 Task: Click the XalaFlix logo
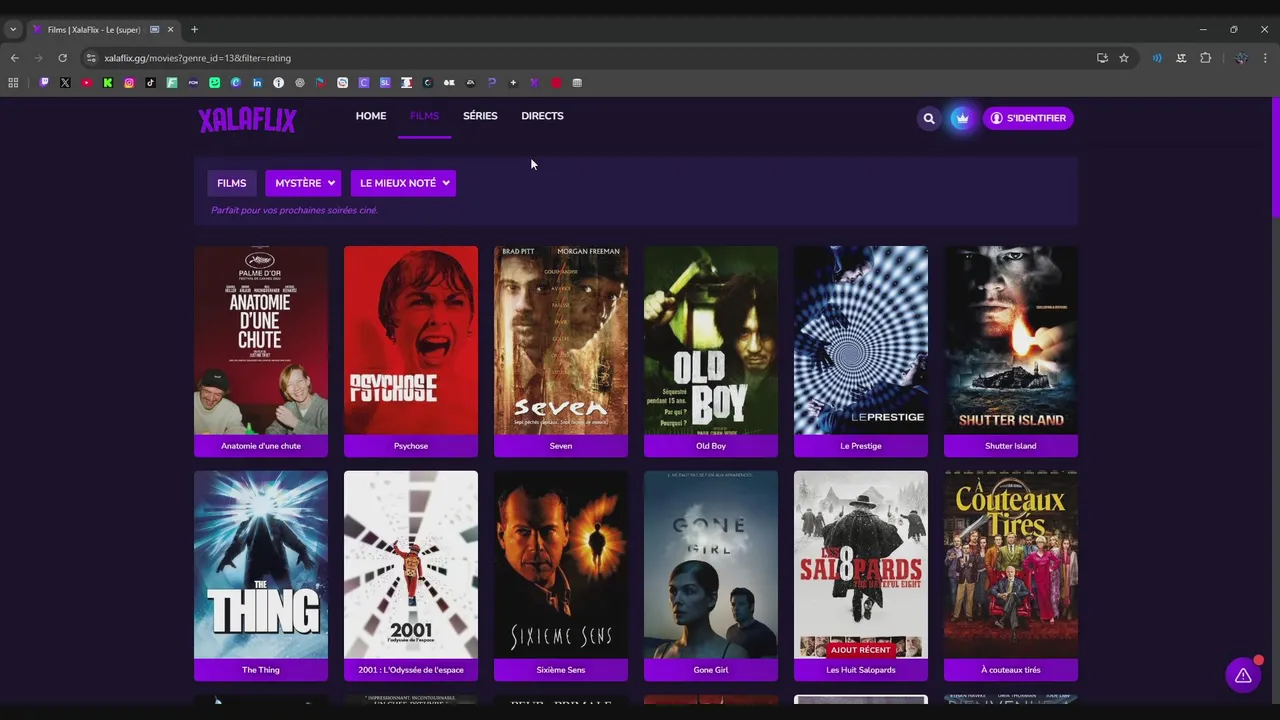pos(247,120)
